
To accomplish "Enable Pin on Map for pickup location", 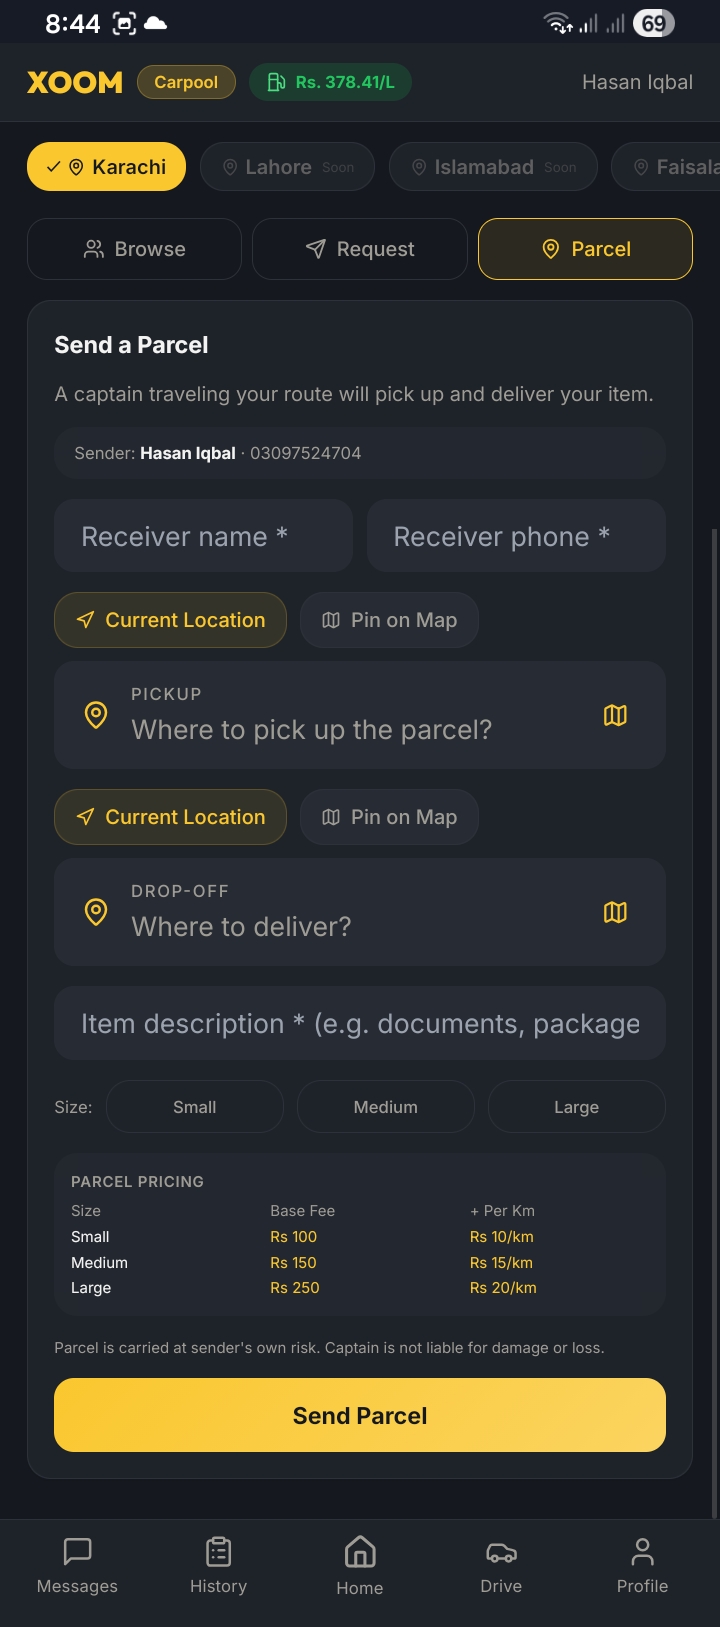I will (x=389, y=620).
